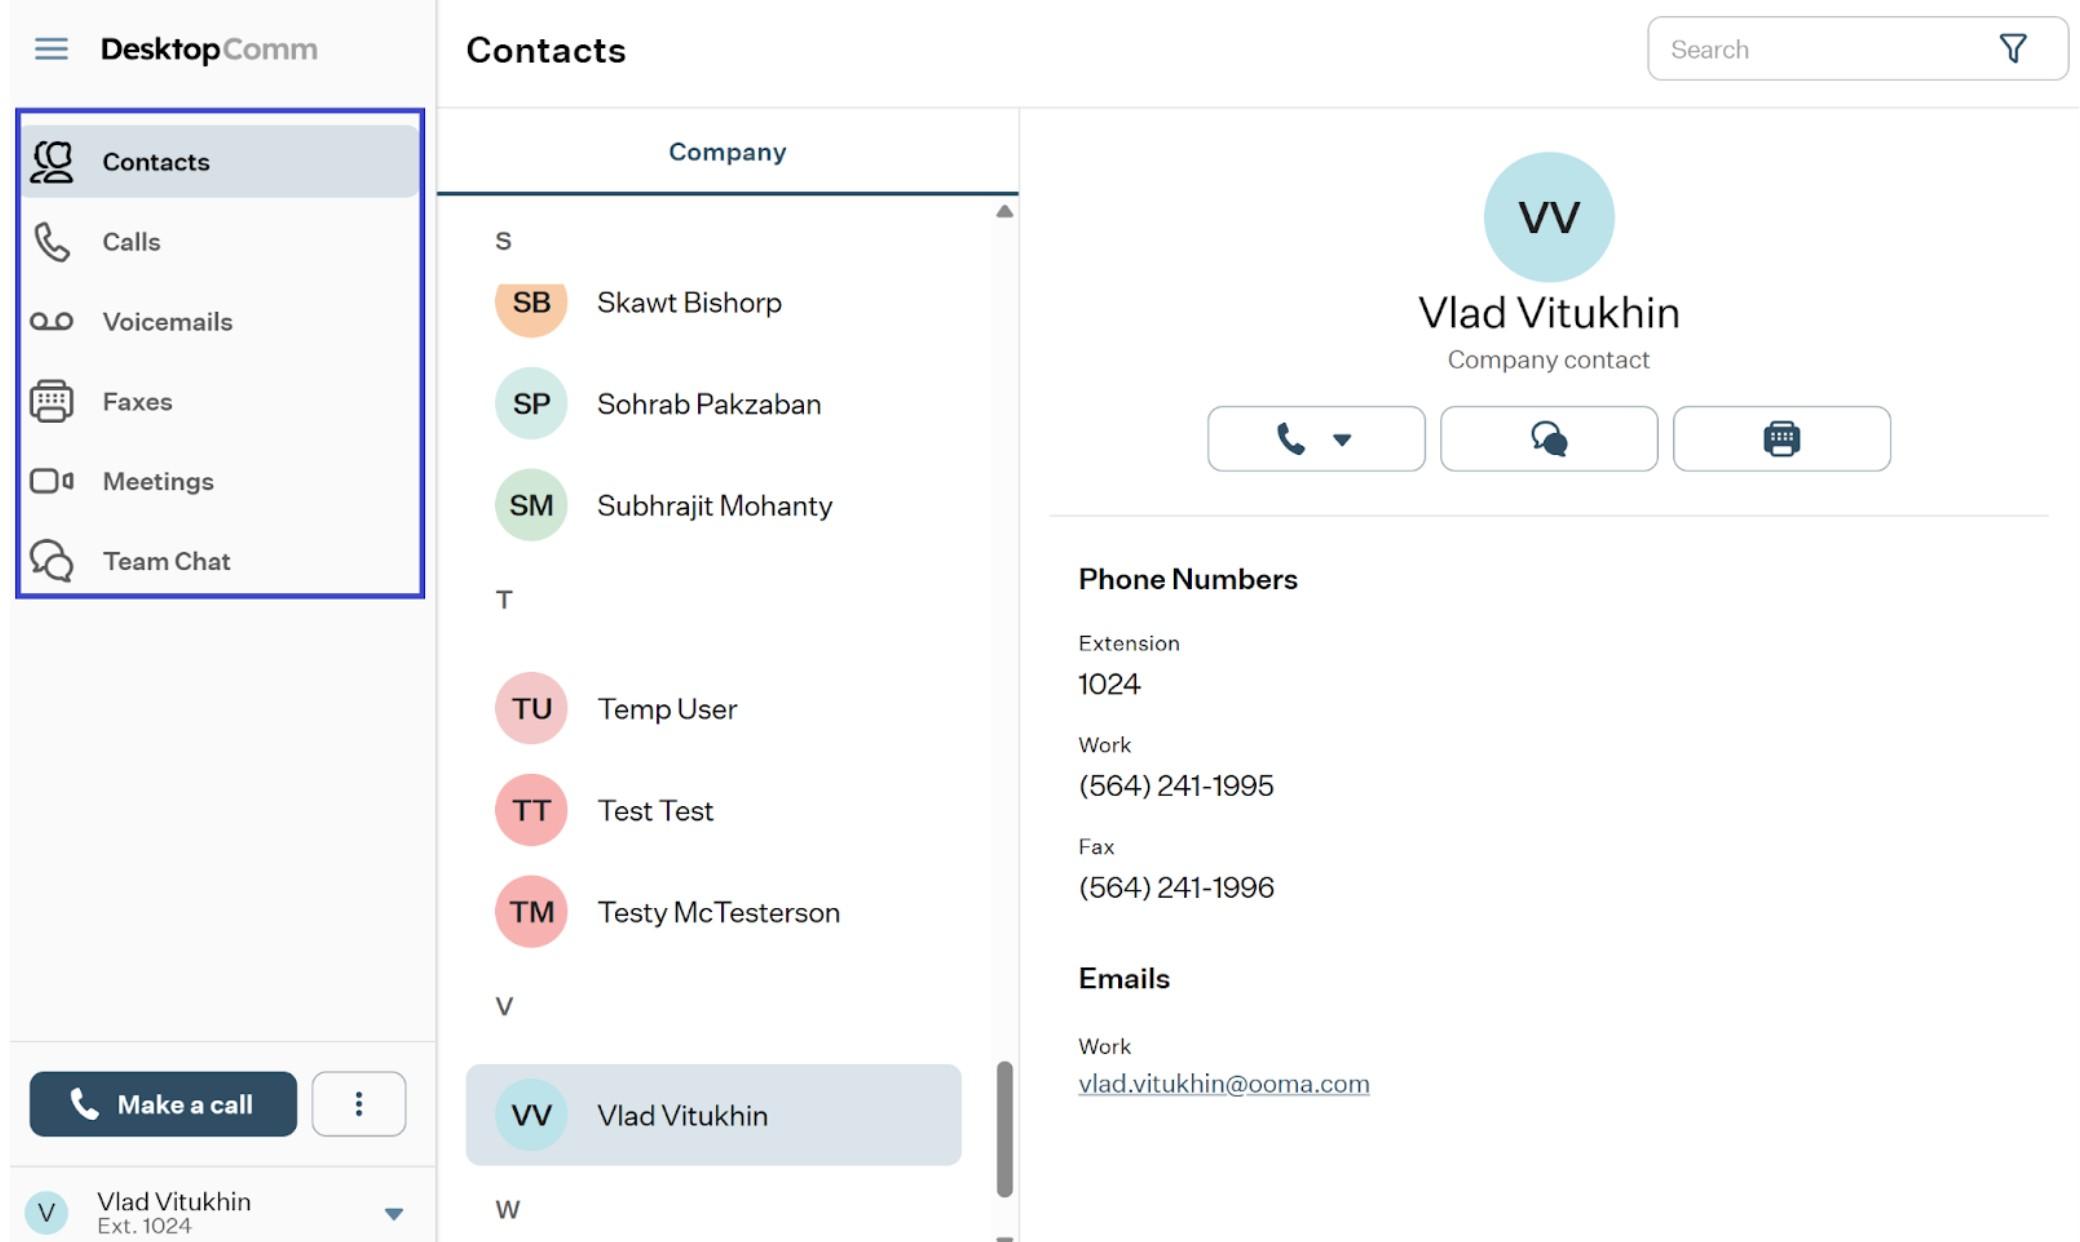Switch to the Company tab

tap(727, 152)
